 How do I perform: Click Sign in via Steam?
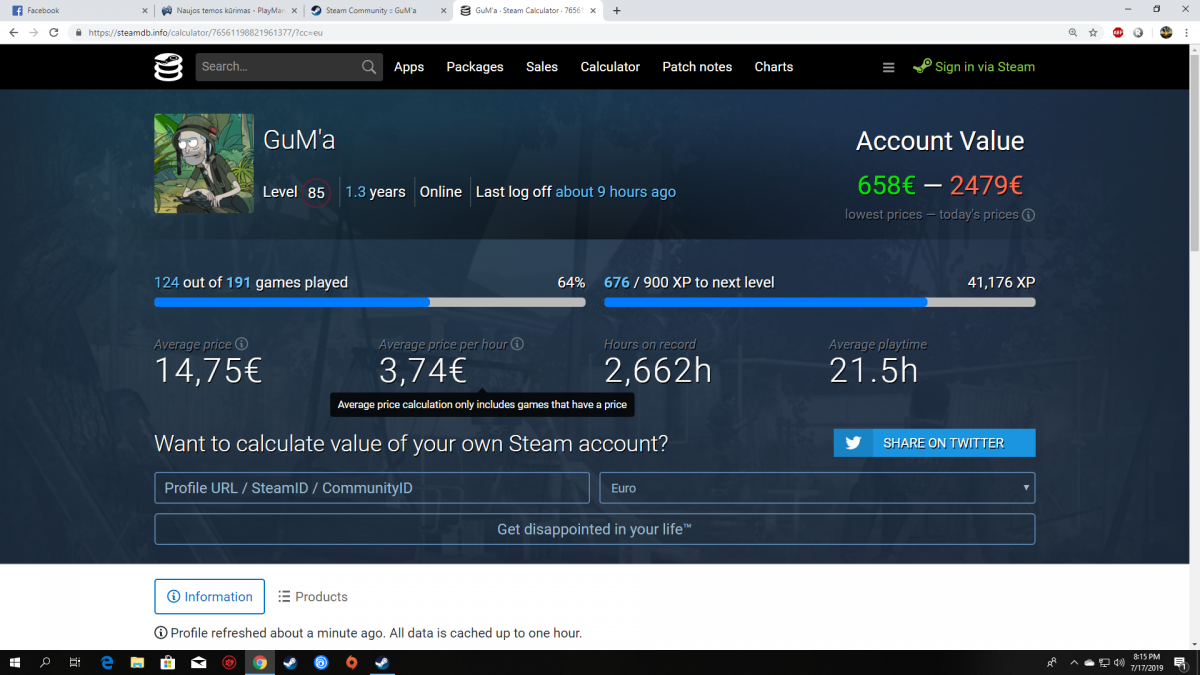974,67
